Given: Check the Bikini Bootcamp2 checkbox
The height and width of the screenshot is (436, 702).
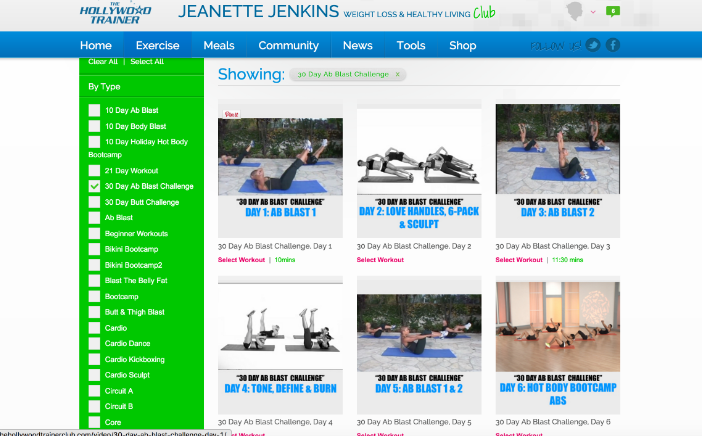Looking at the screenshot, I should [94, 265].
